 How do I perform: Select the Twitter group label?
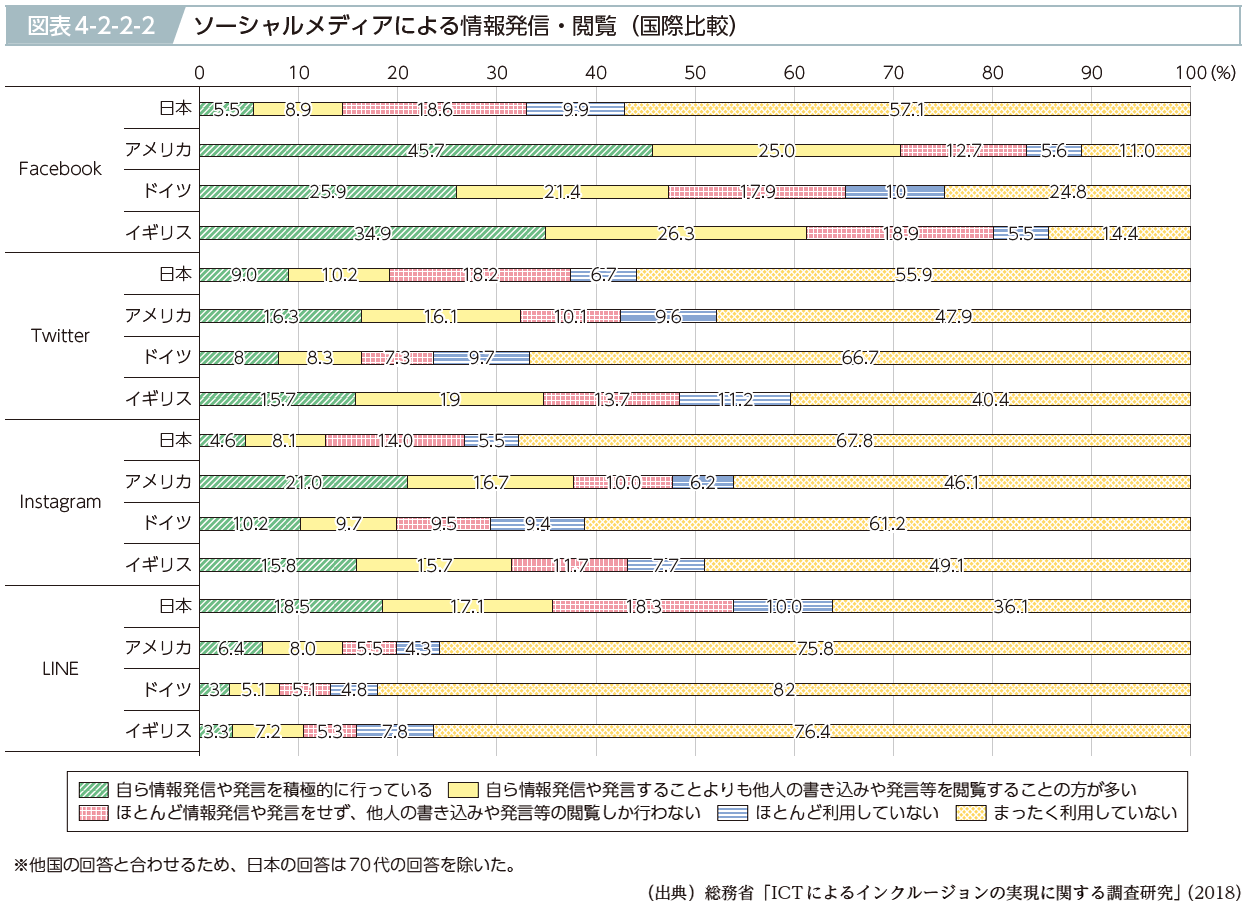[x=60, y=336]
